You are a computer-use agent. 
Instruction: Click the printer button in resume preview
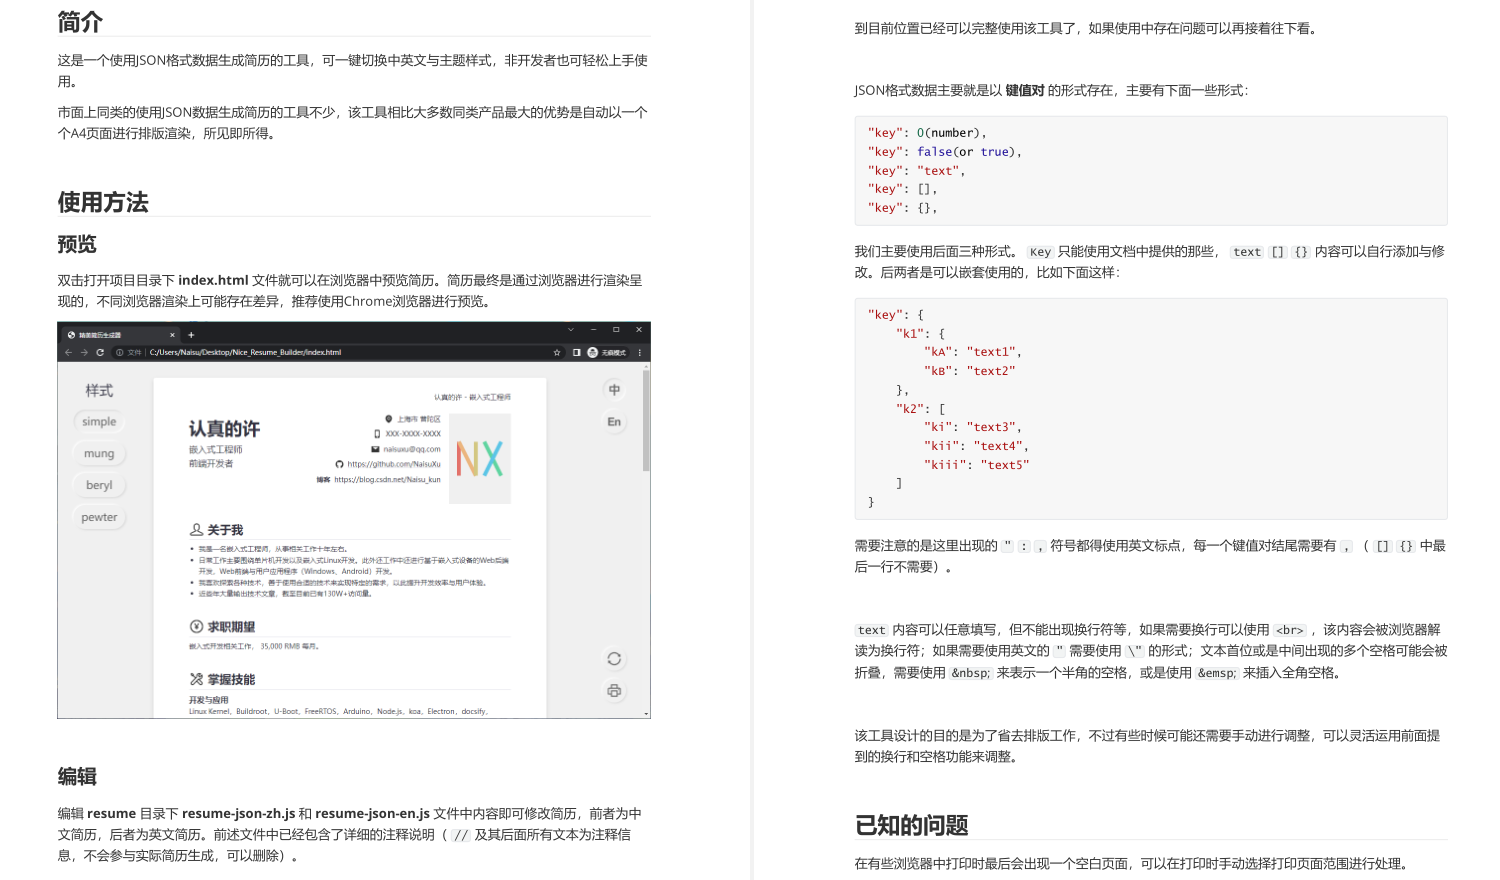click(x=614, y=690)
